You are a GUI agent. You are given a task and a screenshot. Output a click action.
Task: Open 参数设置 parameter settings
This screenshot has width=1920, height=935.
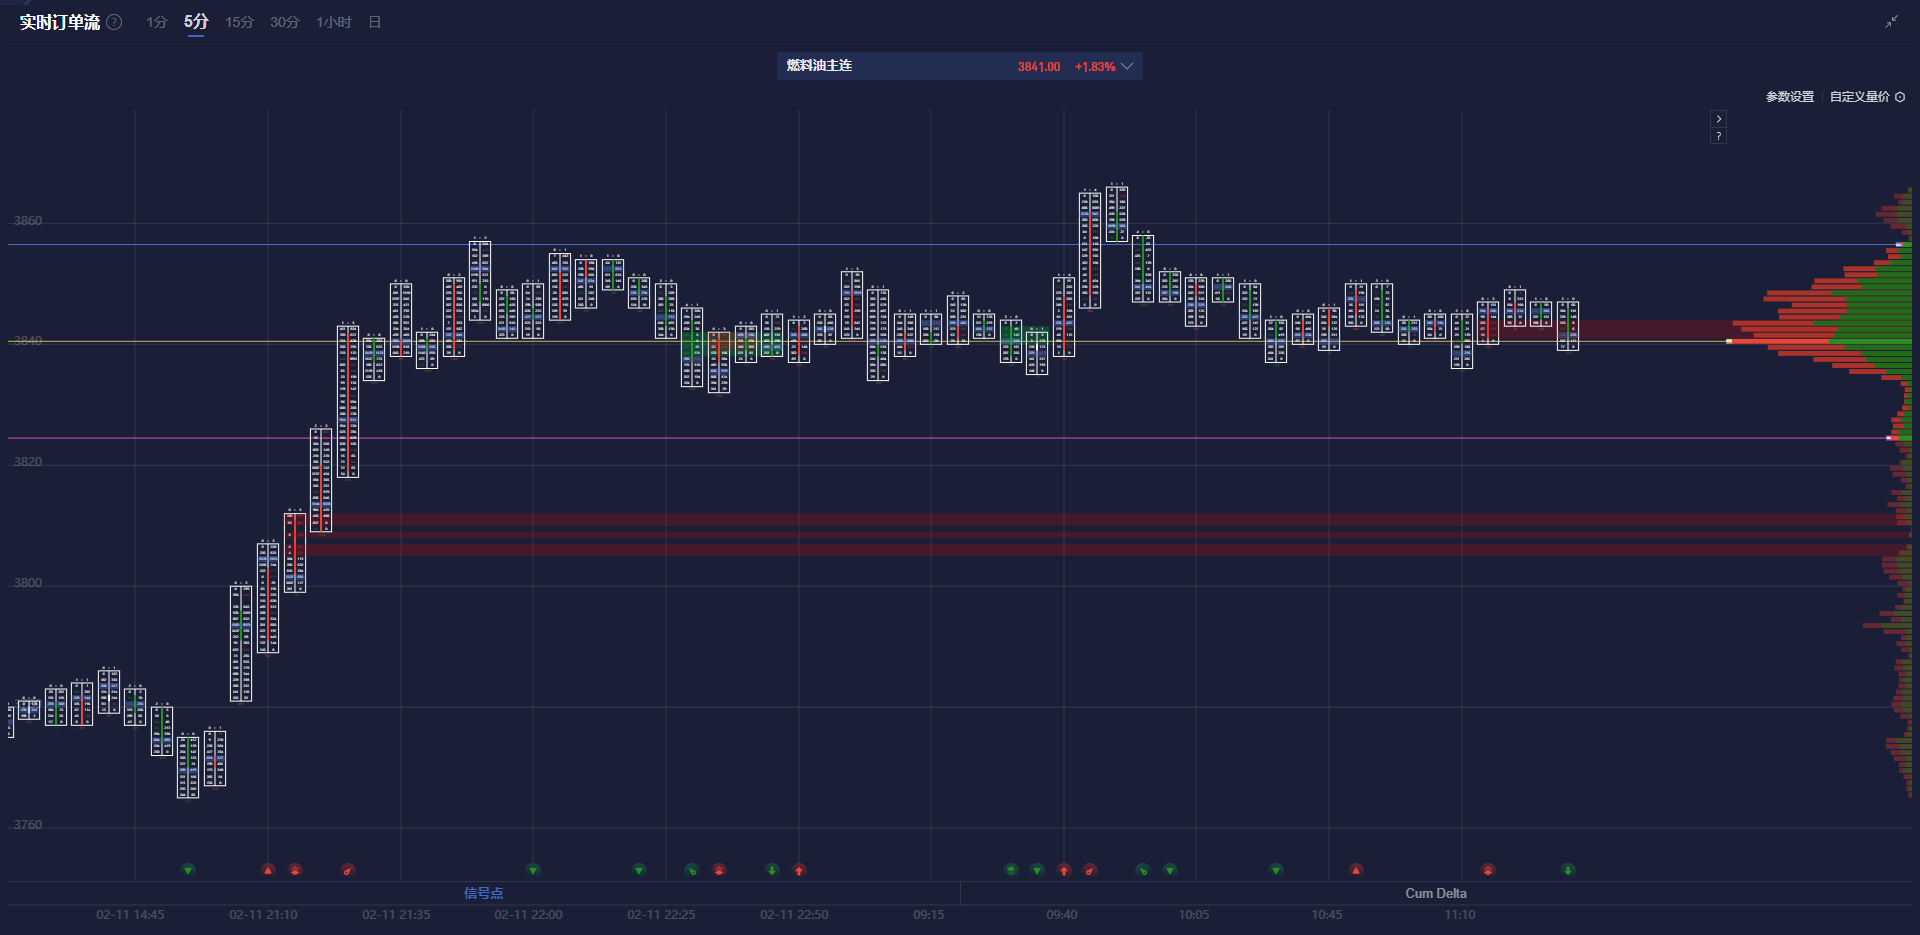(1789, 97)
